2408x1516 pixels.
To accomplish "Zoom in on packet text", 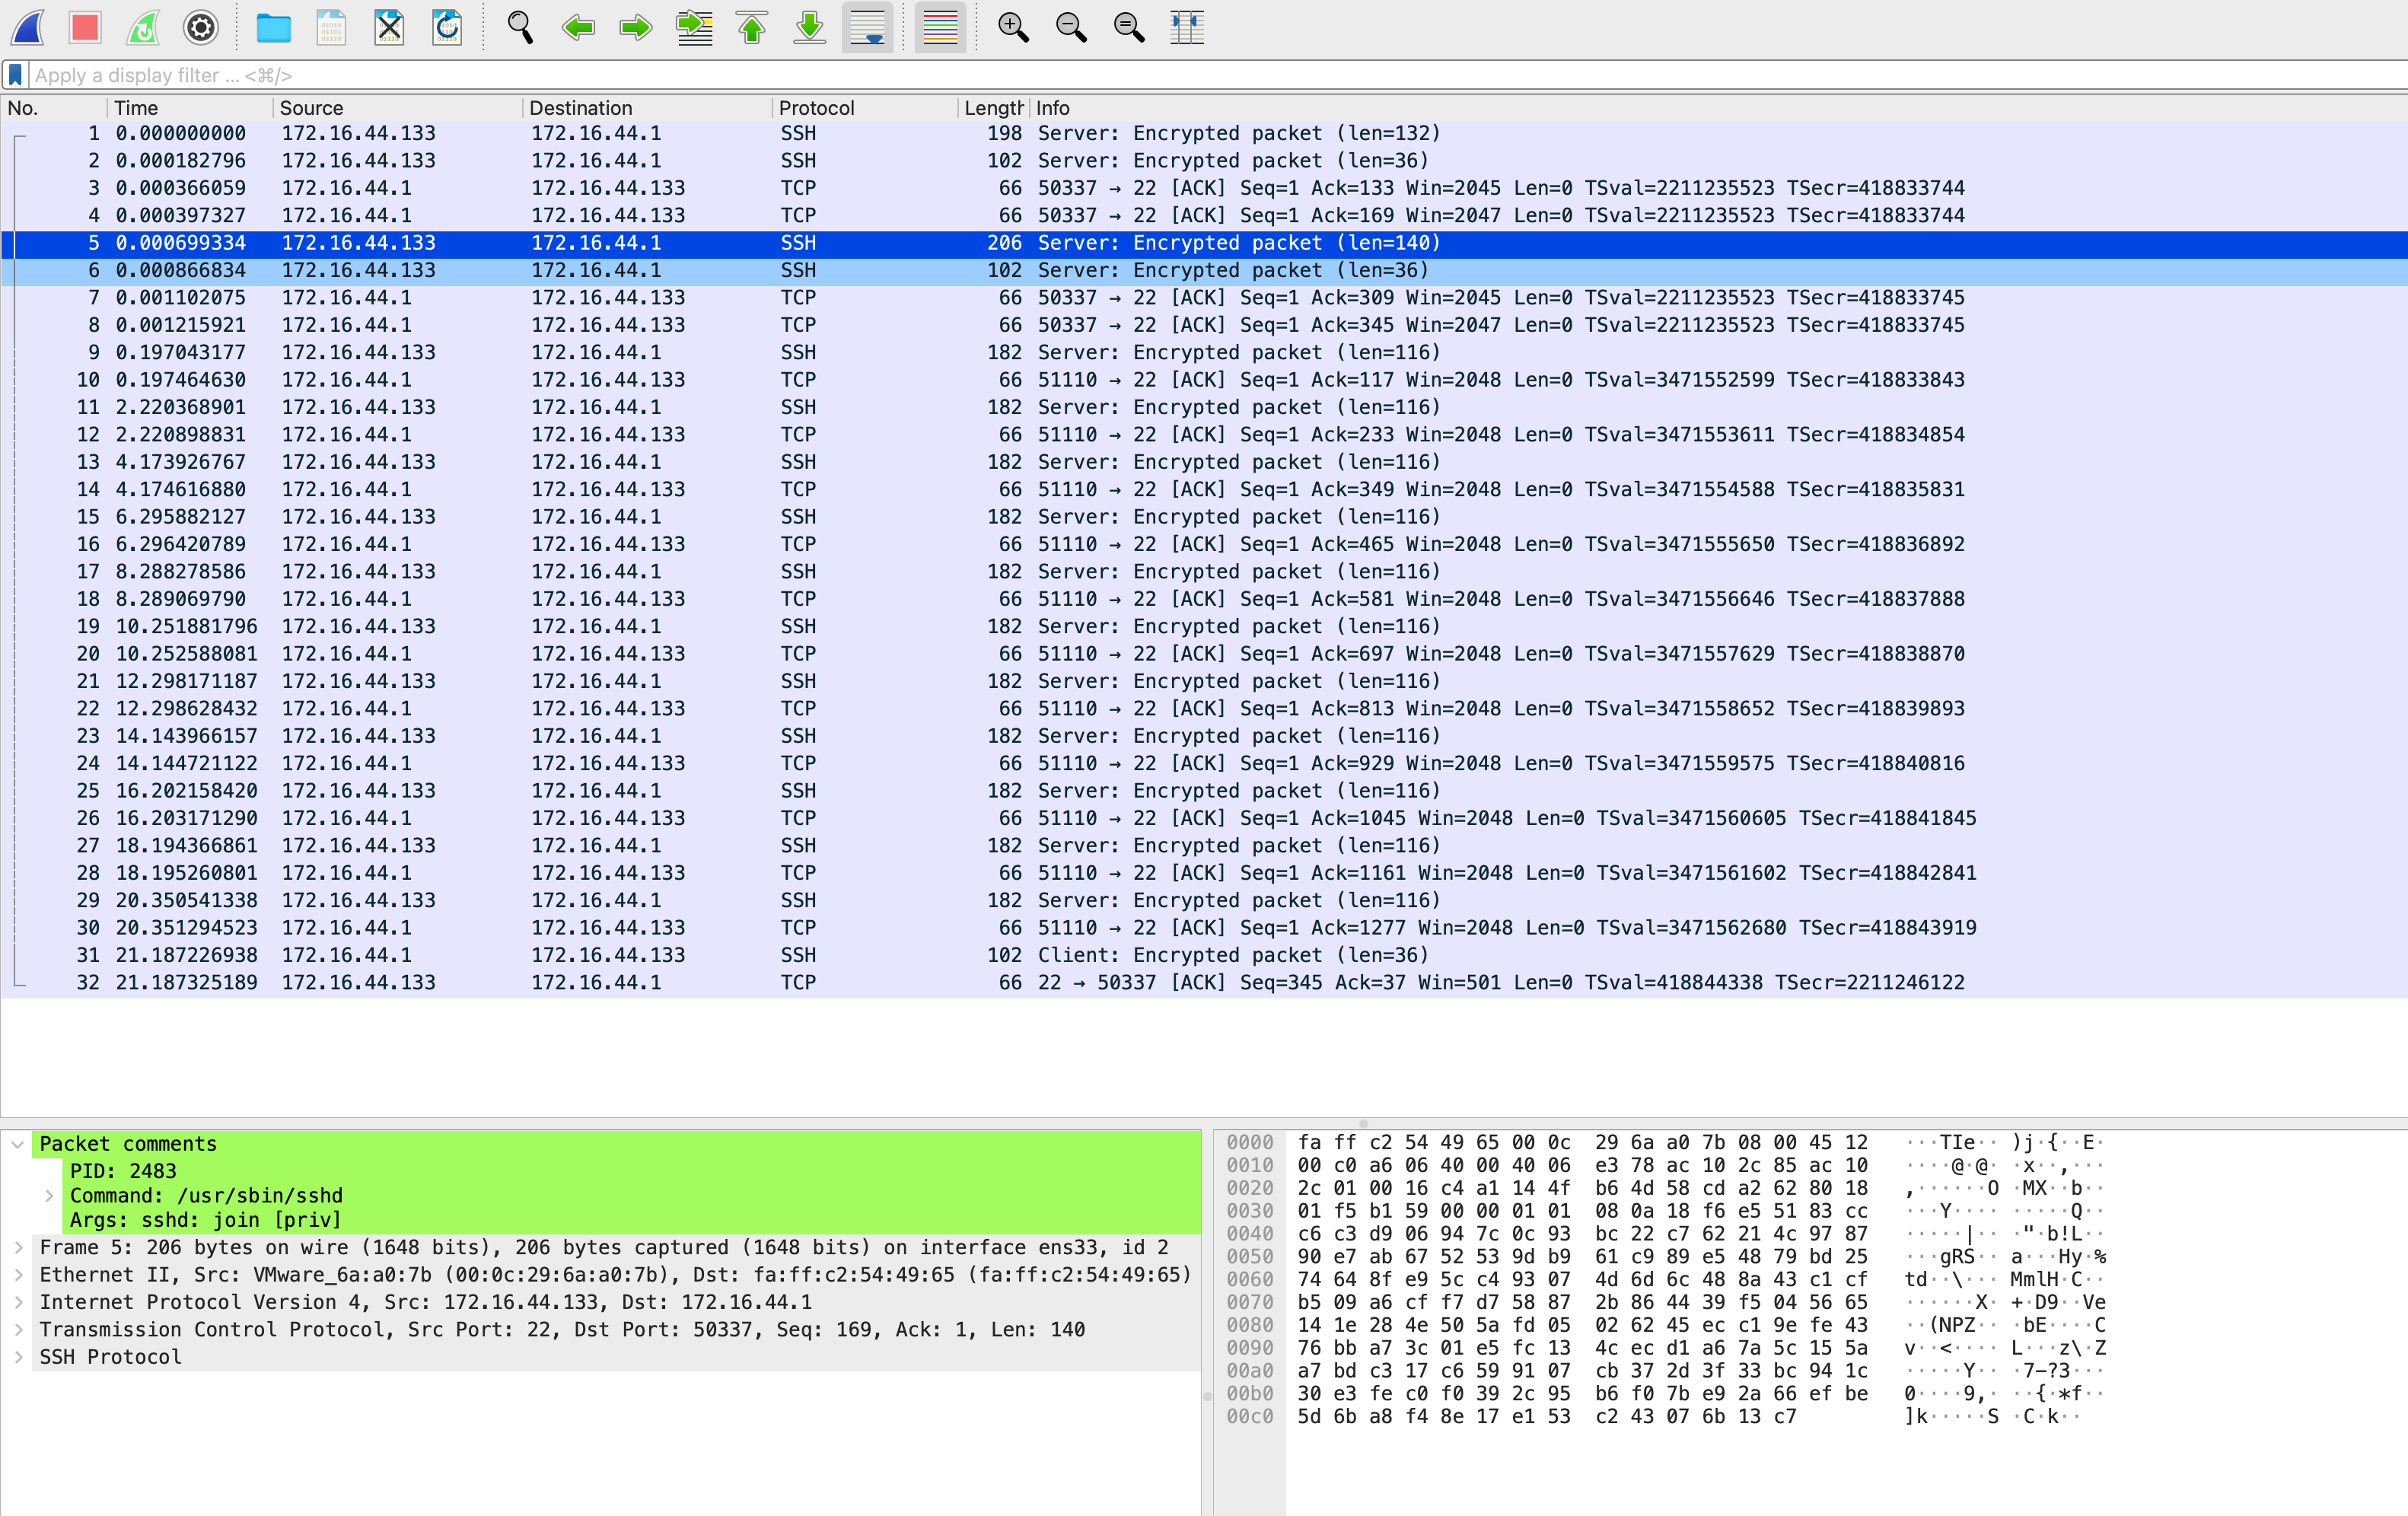I will [1013, 27].
